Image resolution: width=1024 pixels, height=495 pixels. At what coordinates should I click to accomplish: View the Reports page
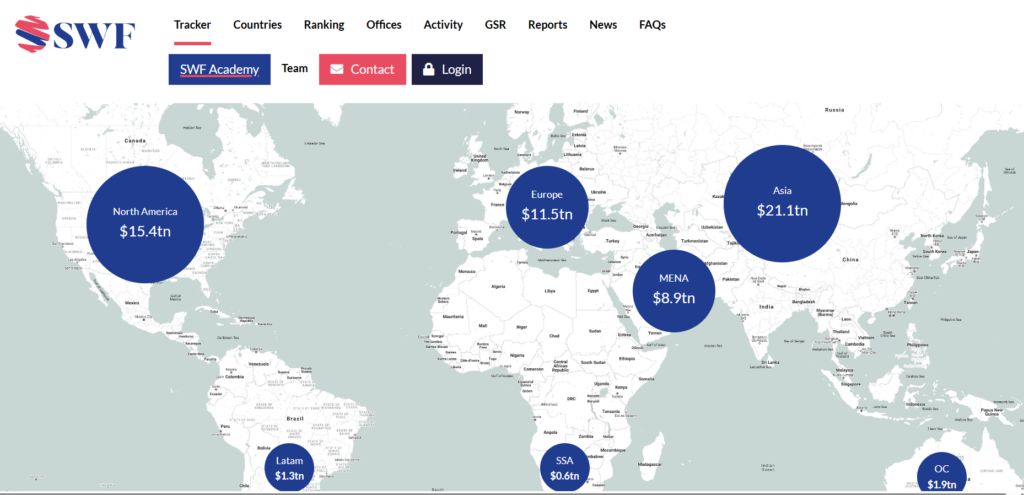click(x=547, y=25)
